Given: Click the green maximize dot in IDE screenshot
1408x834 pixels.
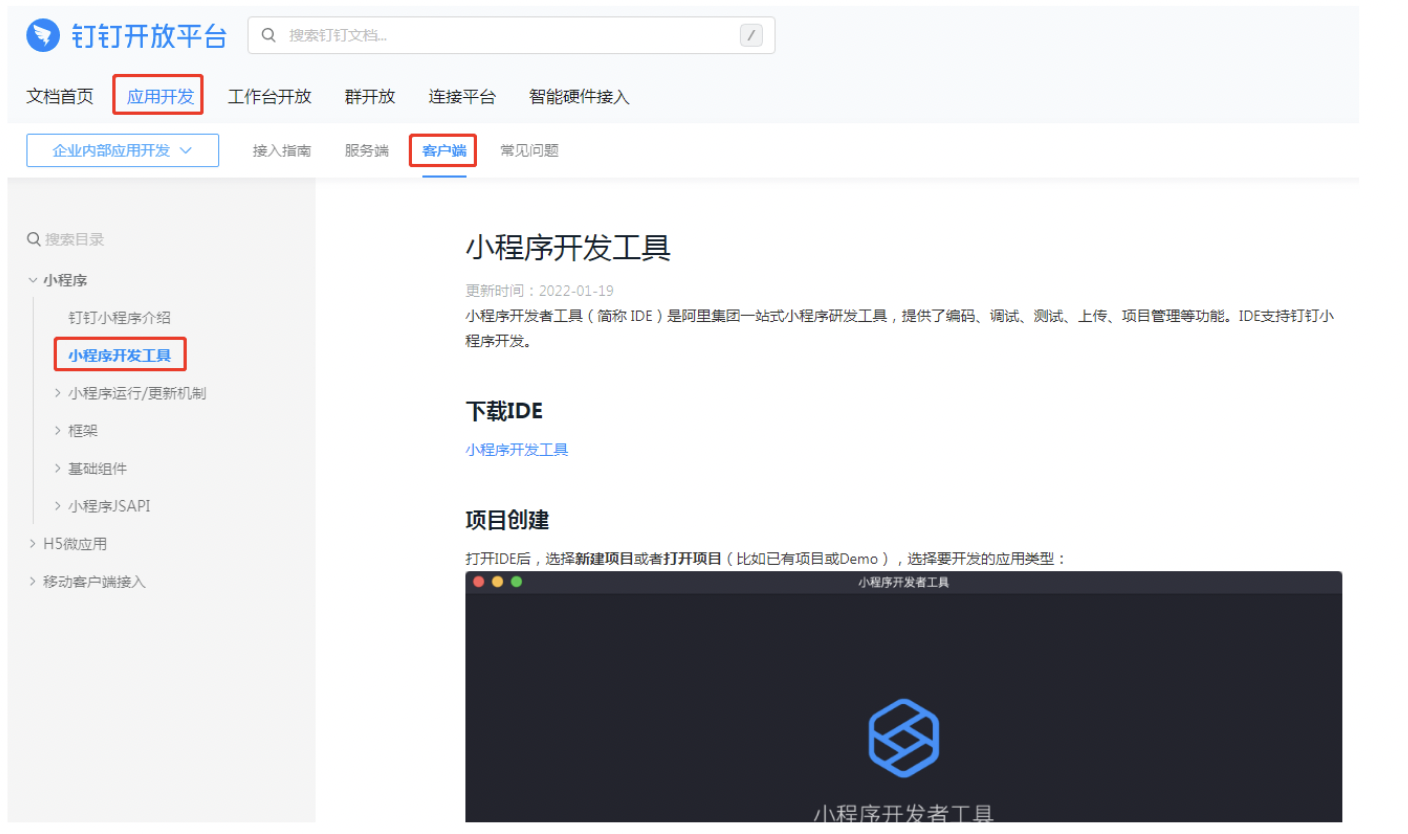Looking at the screenshot, I should click(516, 581).
